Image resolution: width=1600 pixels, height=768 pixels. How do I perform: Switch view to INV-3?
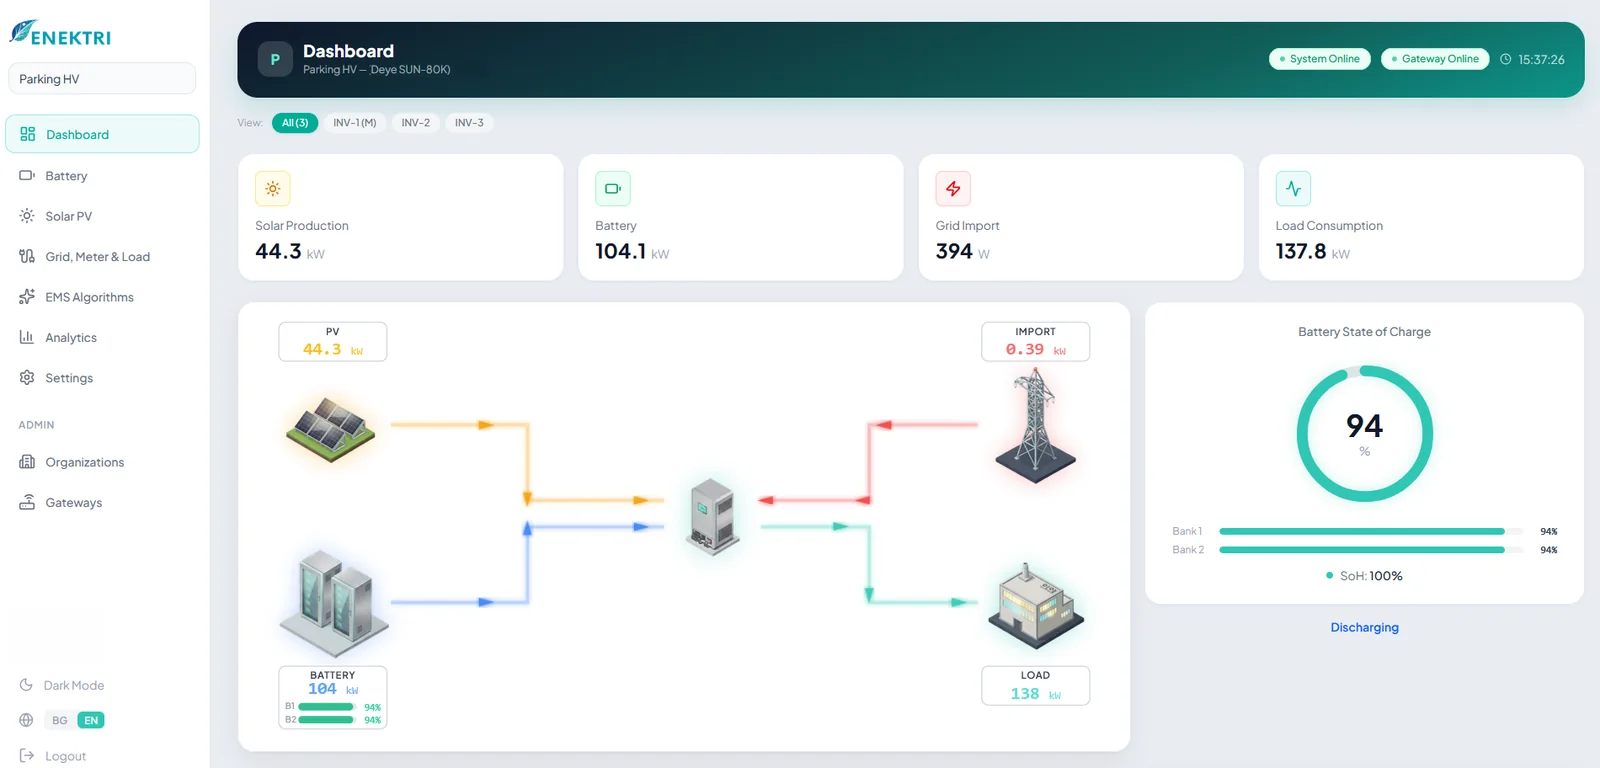(469, 123)
